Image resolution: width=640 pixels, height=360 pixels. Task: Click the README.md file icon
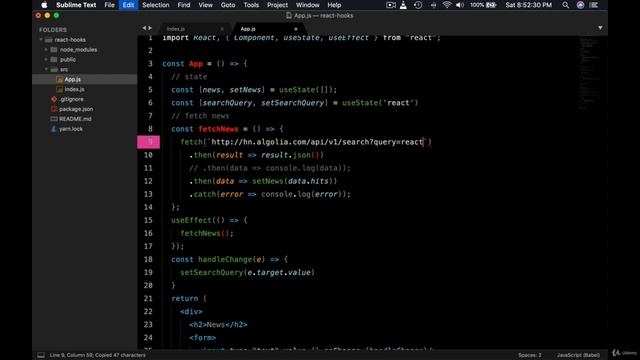click(54, 119)
